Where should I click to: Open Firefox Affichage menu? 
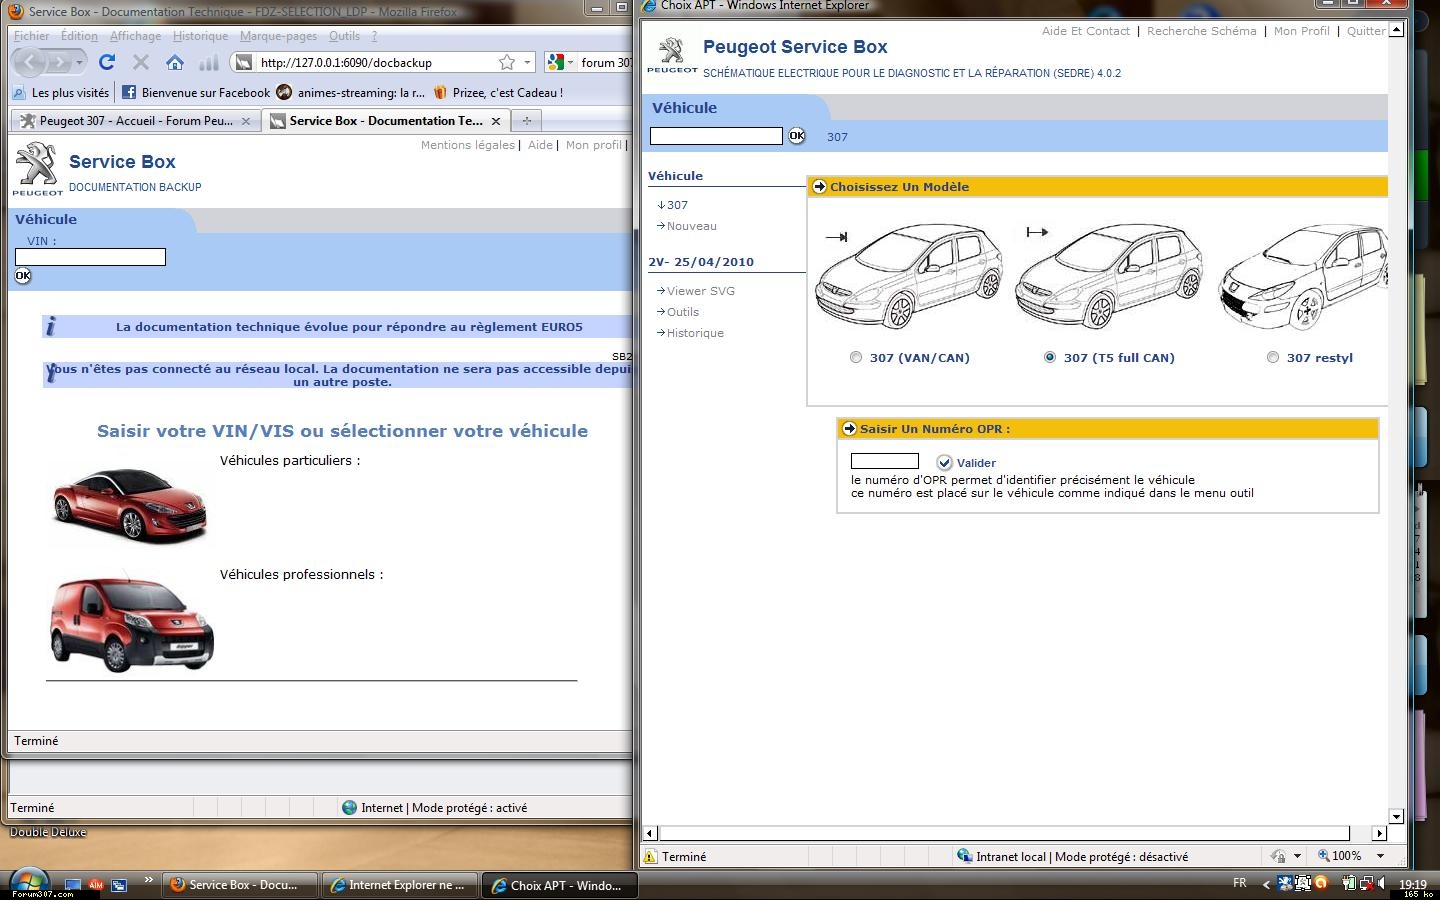135,36
